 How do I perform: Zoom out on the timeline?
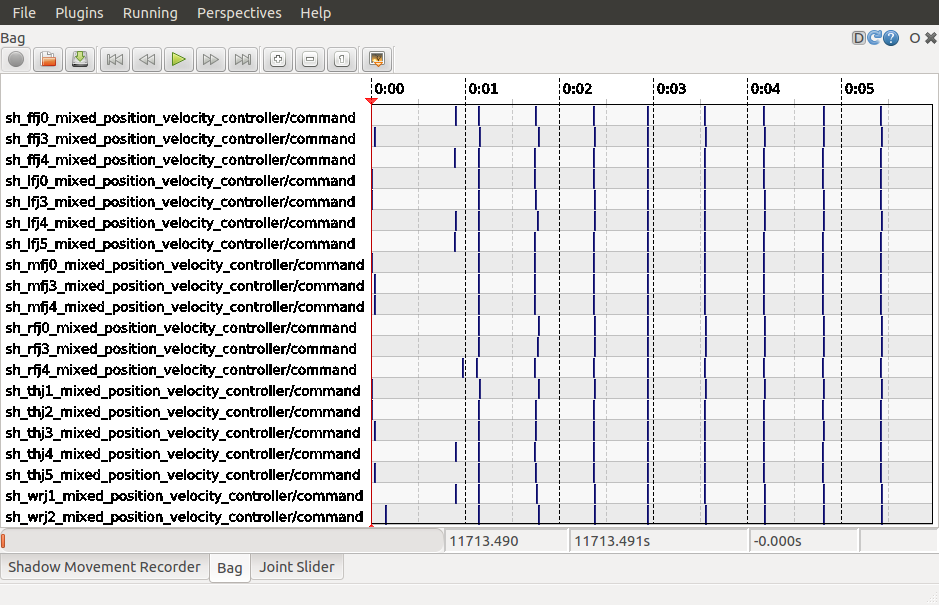pos(310,59)
